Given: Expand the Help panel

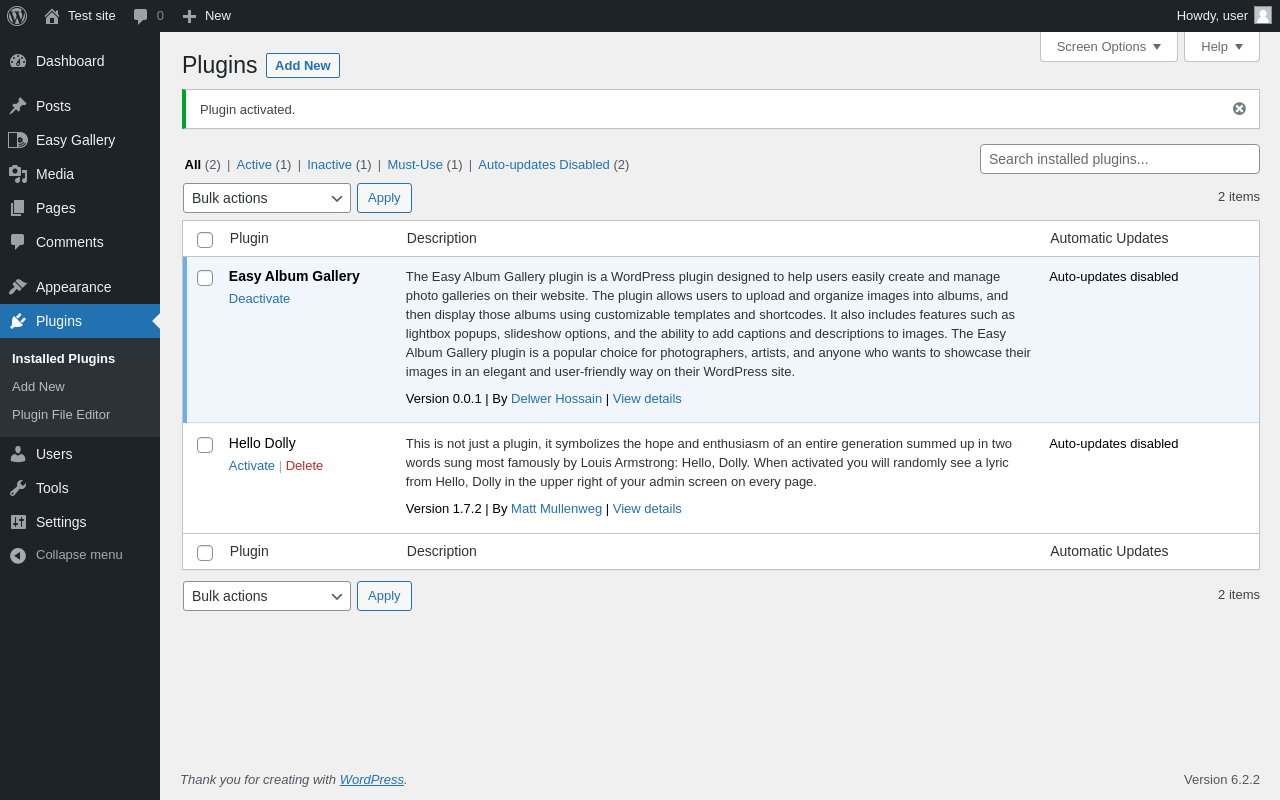Looking at the screenshot, I should click(x=1222, y=46).
